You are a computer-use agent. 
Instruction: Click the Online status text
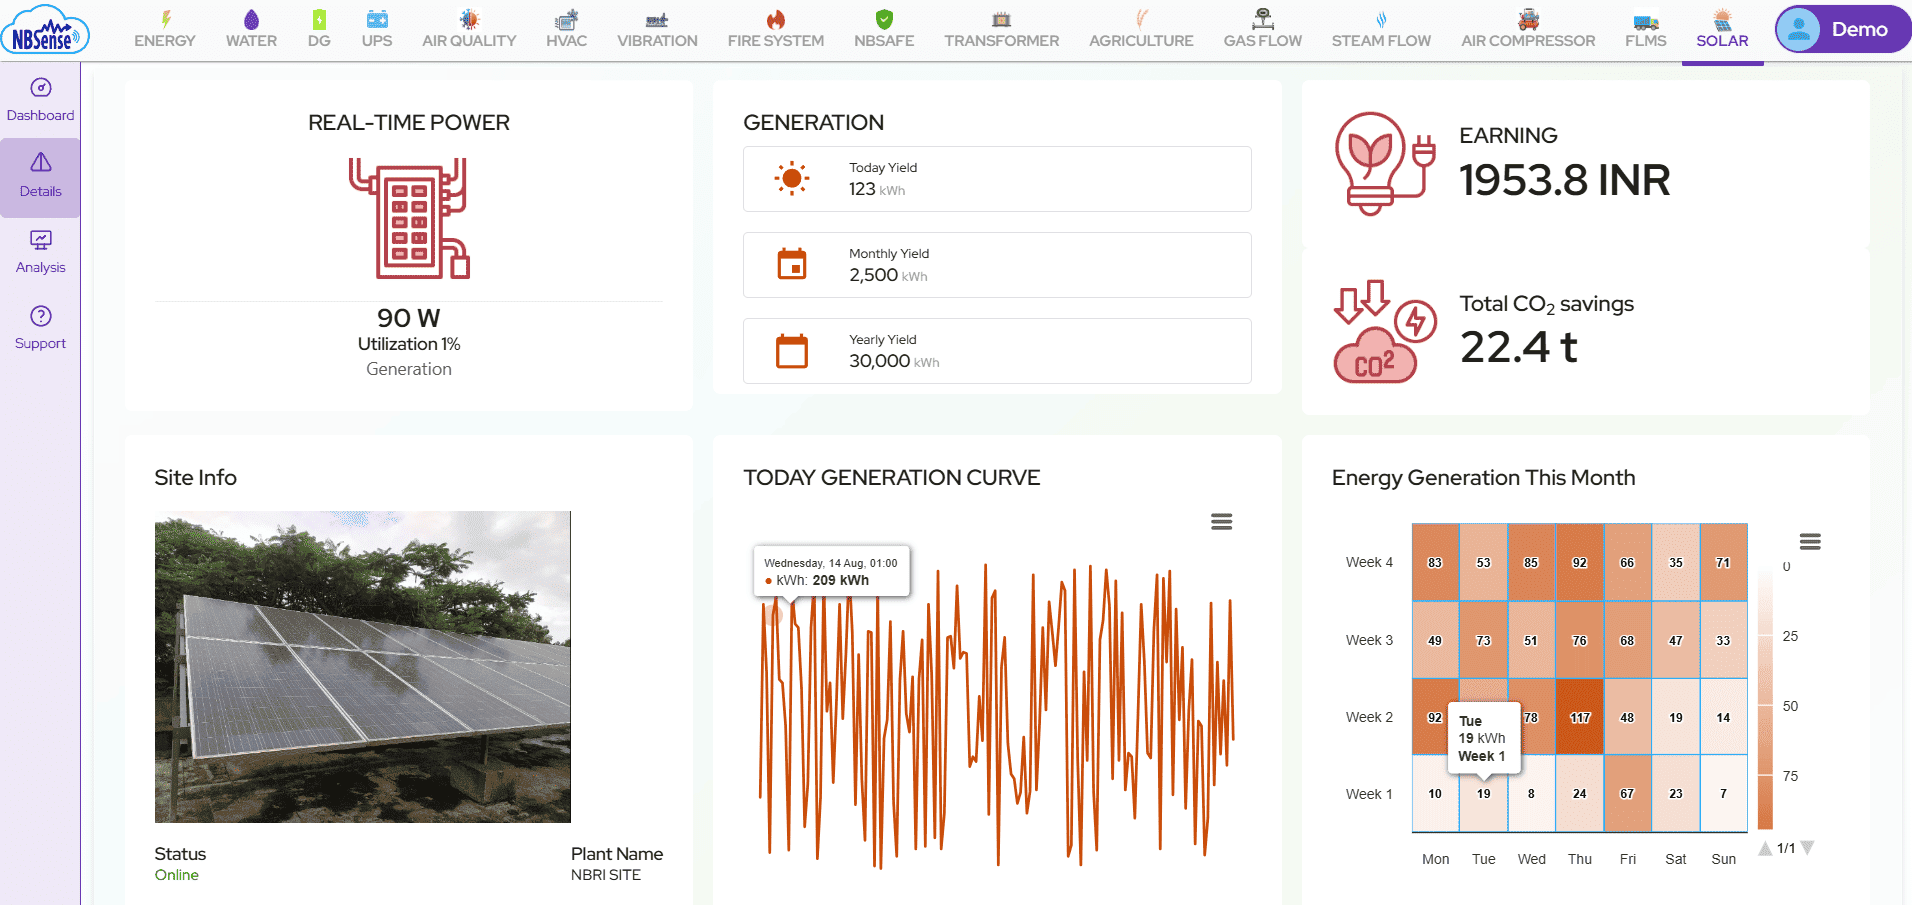point(177,875)
